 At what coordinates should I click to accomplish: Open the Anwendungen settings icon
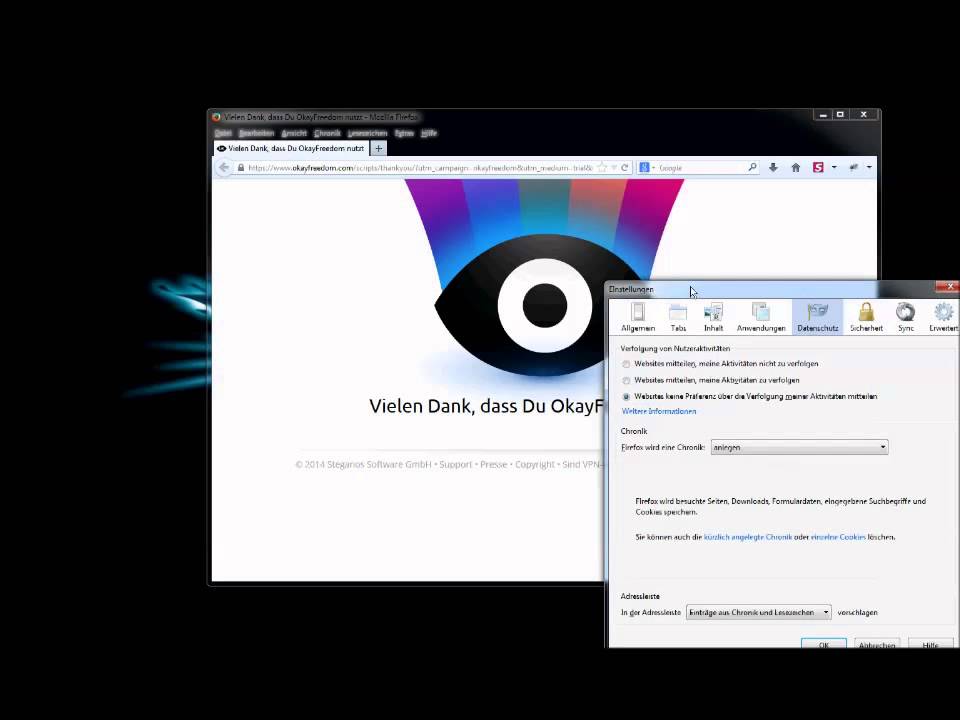[x=761, y=317]
